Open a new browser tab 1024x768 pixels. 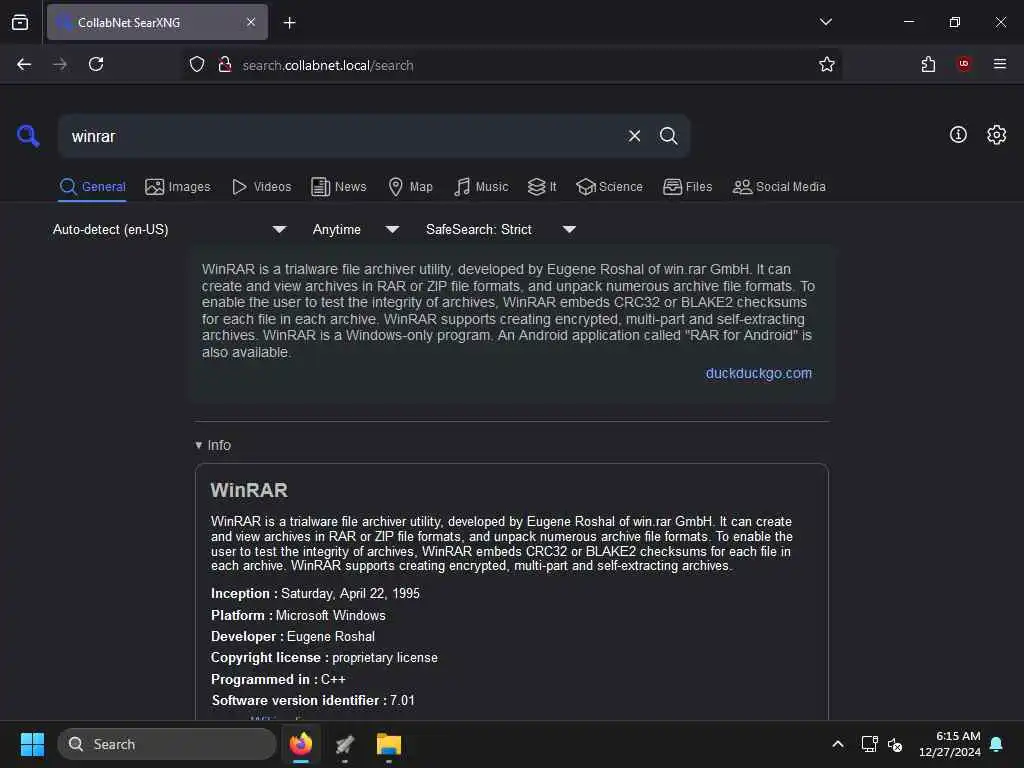(x=289, y=23)
